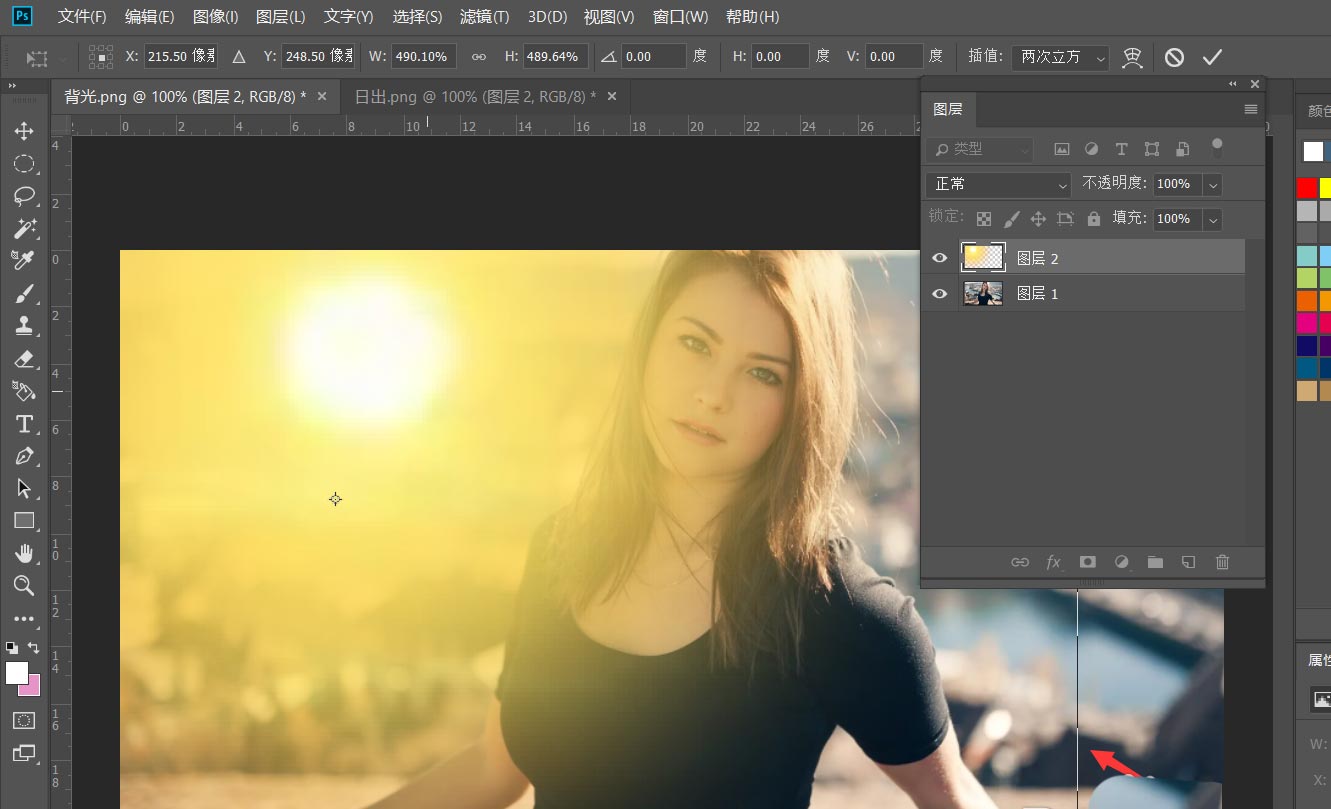Open the 类型 layer filter dropdown
The image size is (1331, 809).
(979, 149)
